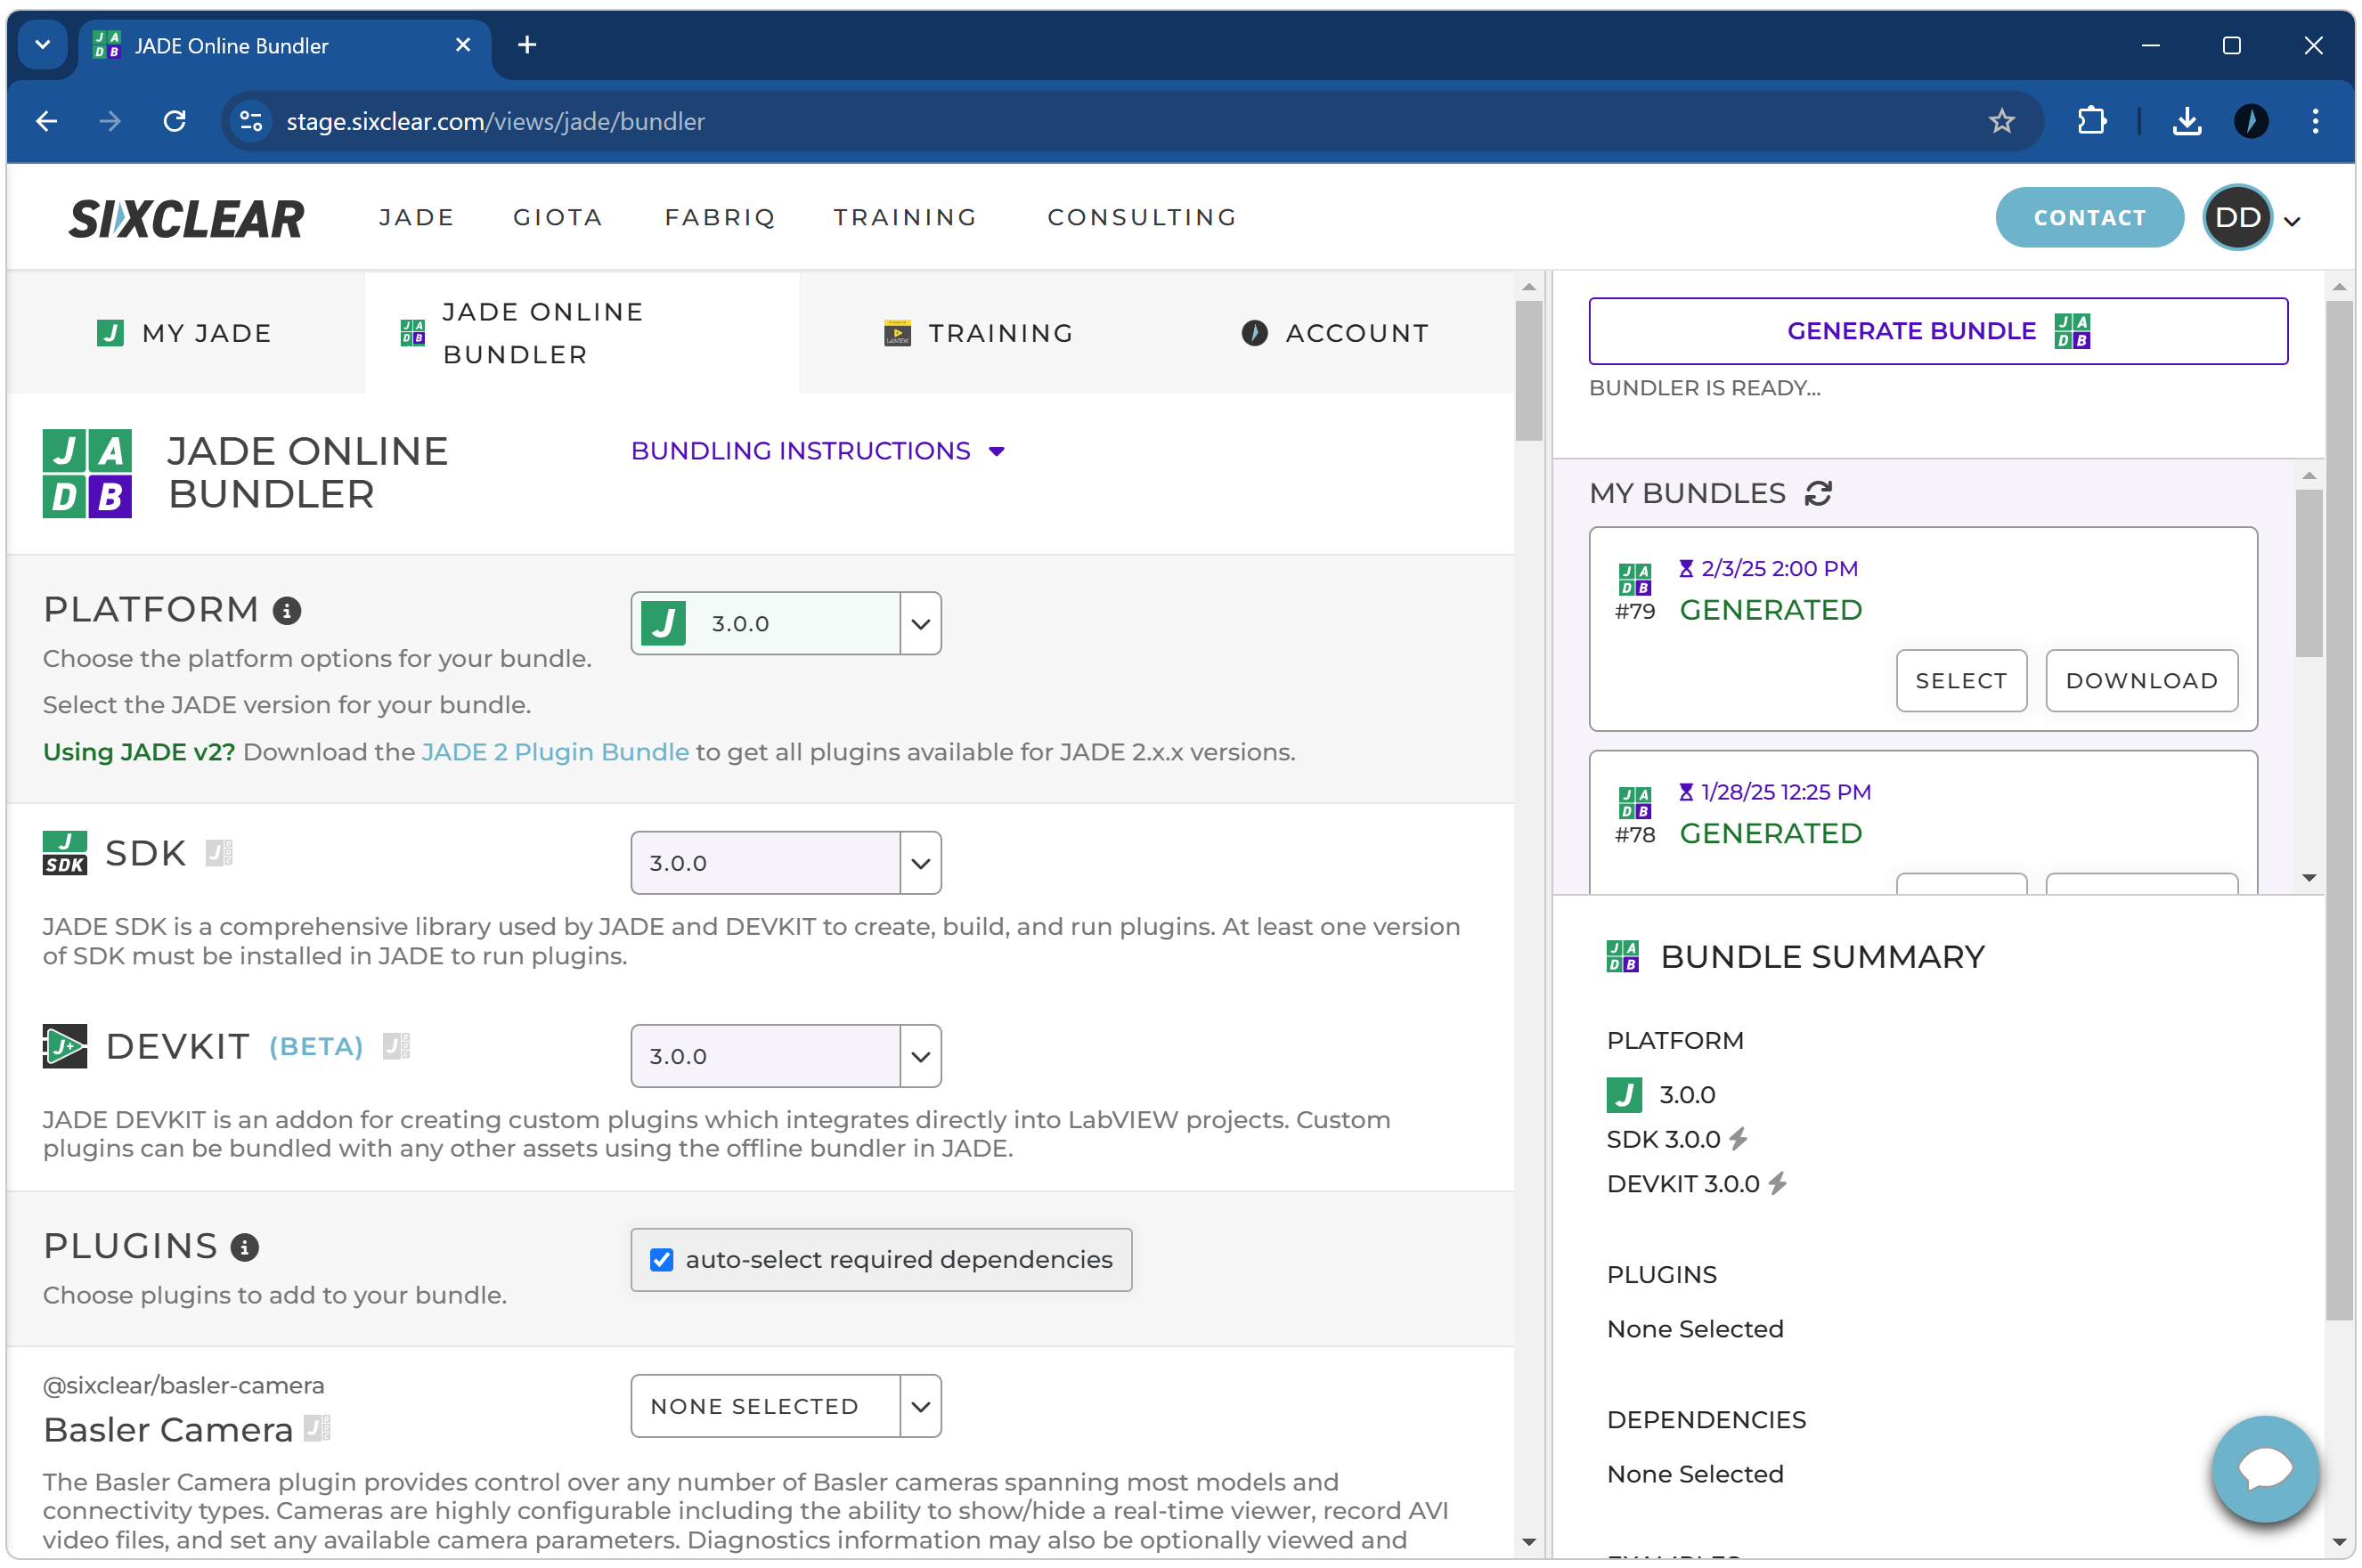
Task: Click the JADB icon on bundle #78
Action: click(x=1634, y=802)
